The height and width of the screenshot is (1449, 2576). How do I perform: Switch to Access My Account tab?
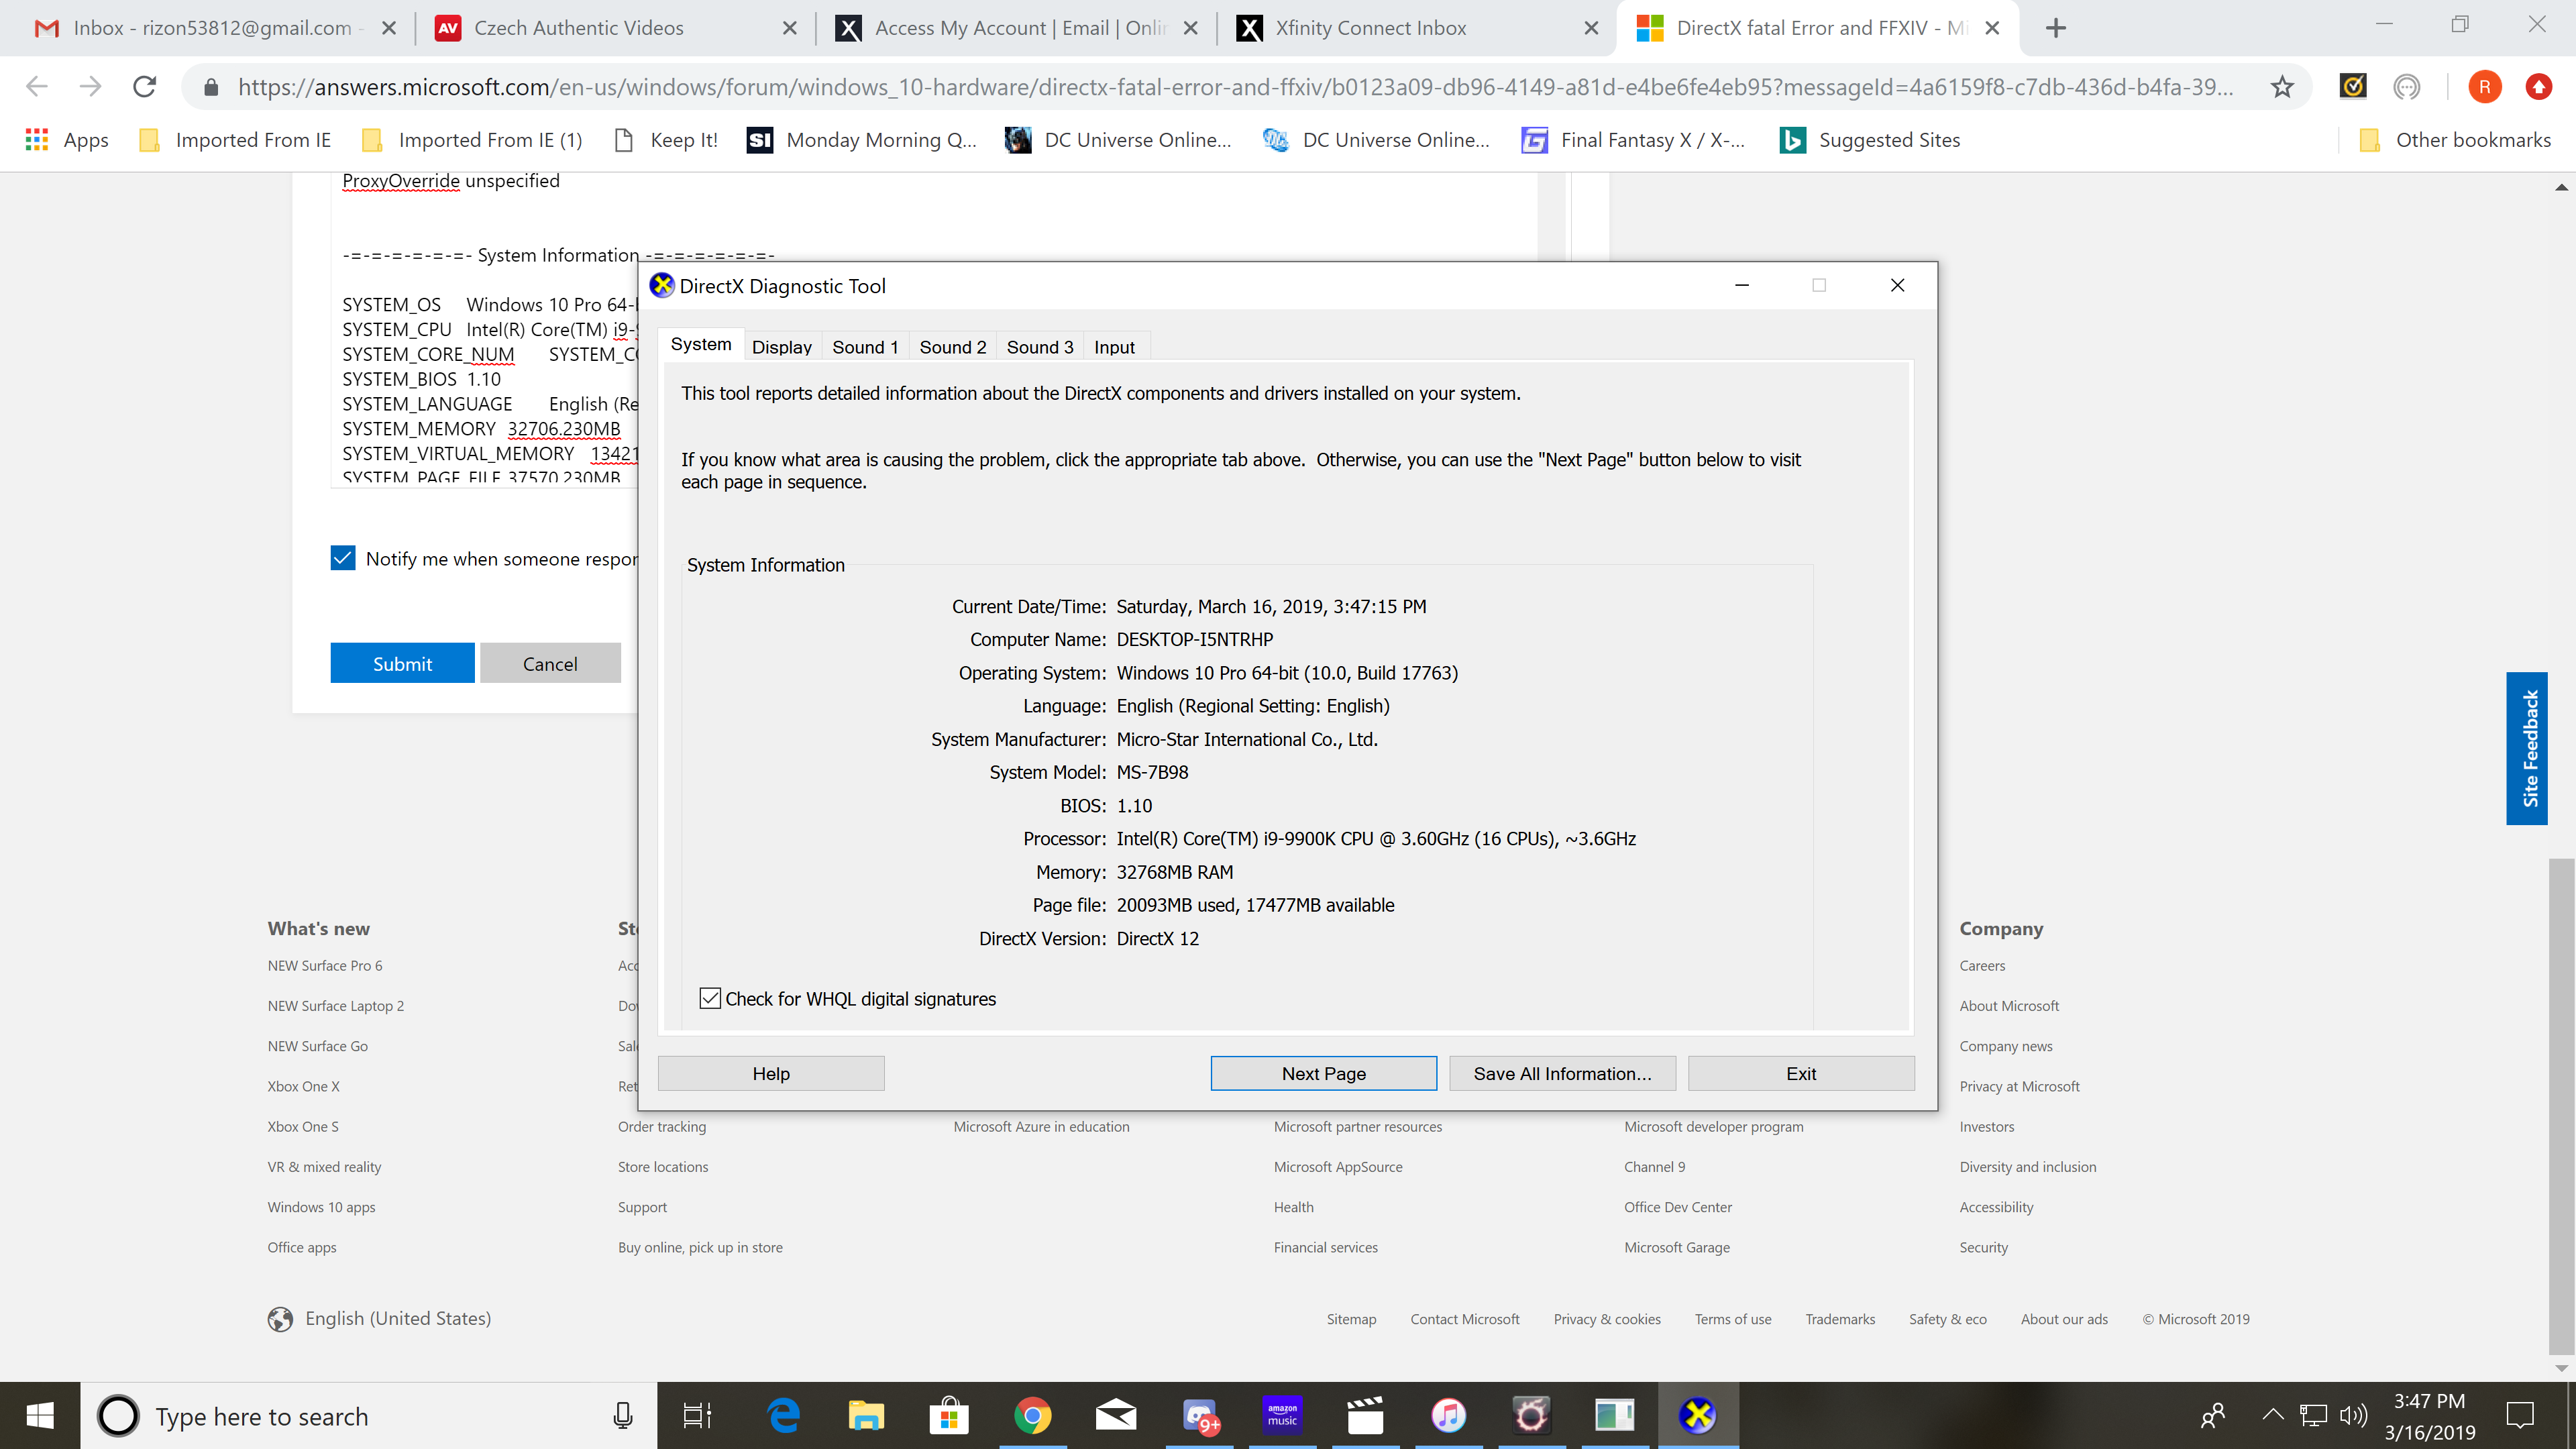(x=1015, y=28)
